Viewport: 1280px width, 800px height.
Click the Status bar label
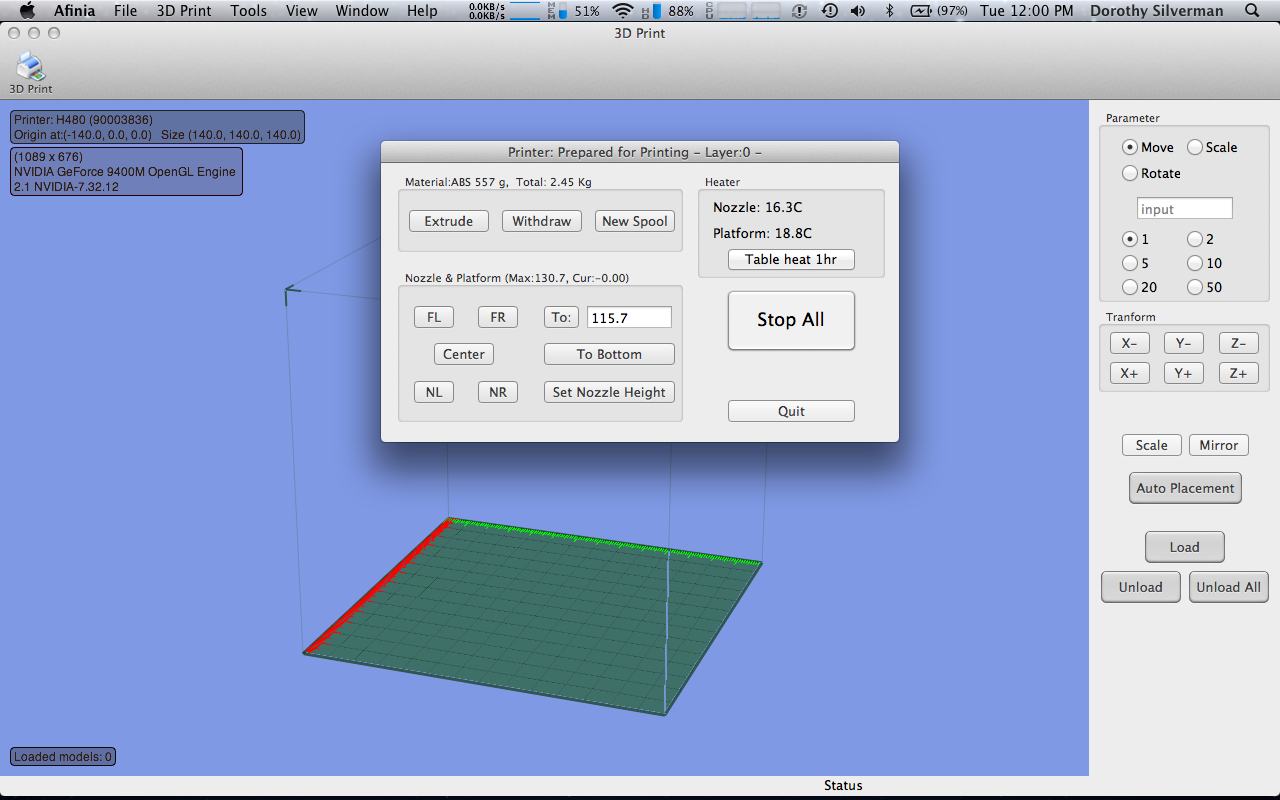click(843, 786)
